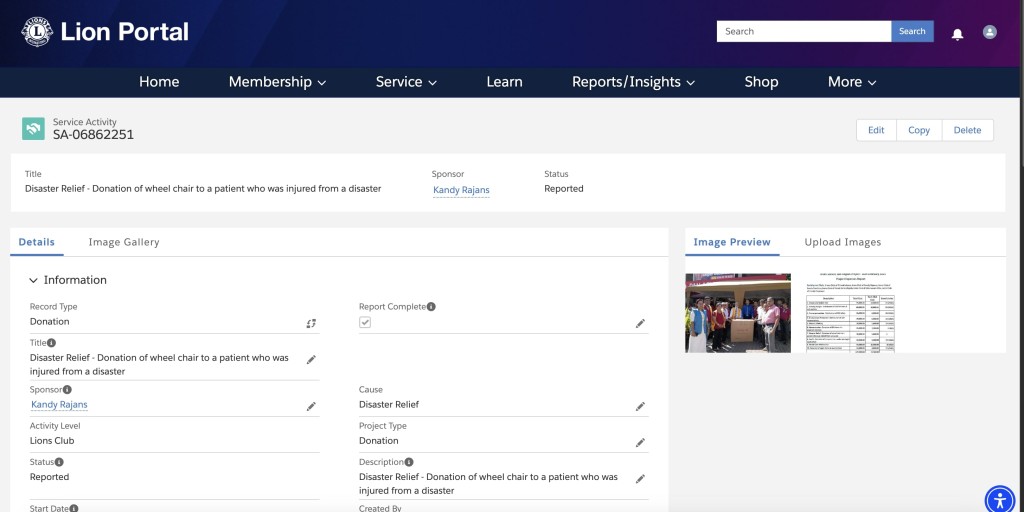Edit the Sponsor field pencil icon
Screen dimensions: 1024x512
(312, 406)
